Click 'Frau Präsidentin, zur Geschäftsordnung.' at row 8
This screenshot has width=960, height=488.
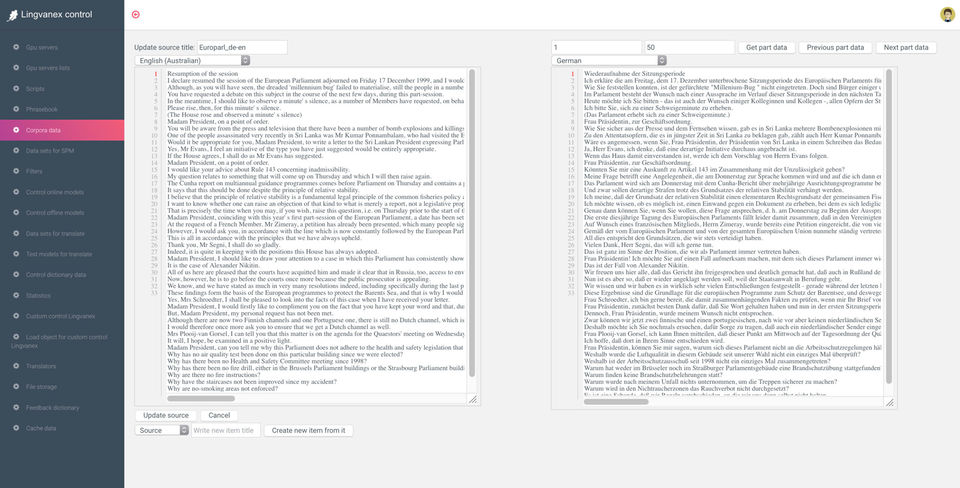coord(637,121)
